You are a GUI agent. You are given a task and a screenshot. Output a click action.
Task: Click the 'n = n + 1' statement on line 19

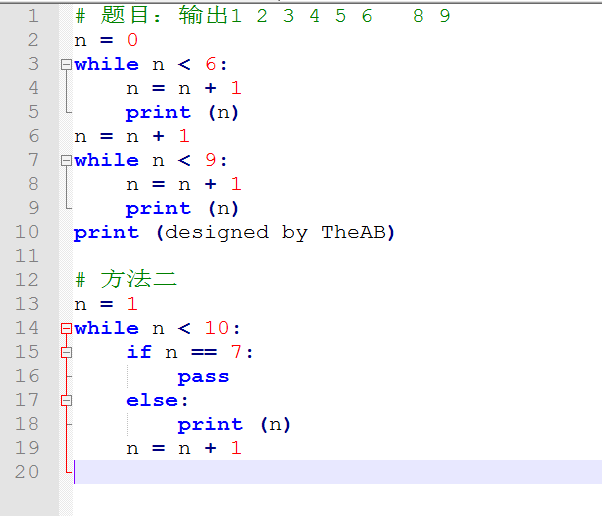184,448
